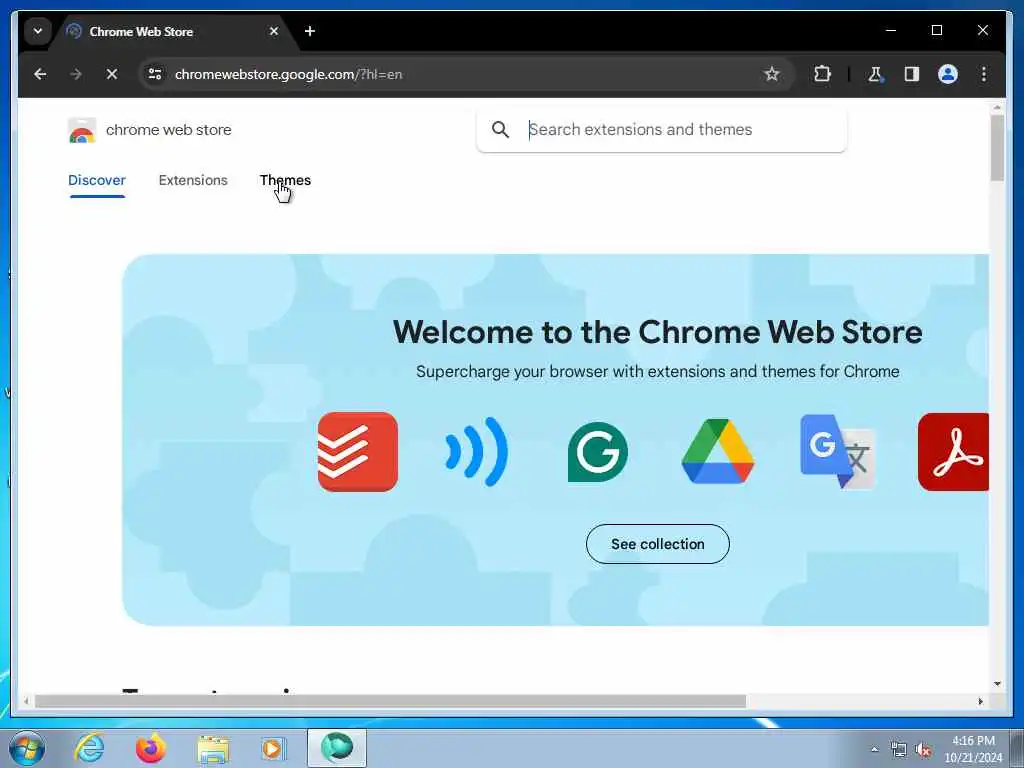
Task: Open the muted volume tray icon
Action: (923, 749)
